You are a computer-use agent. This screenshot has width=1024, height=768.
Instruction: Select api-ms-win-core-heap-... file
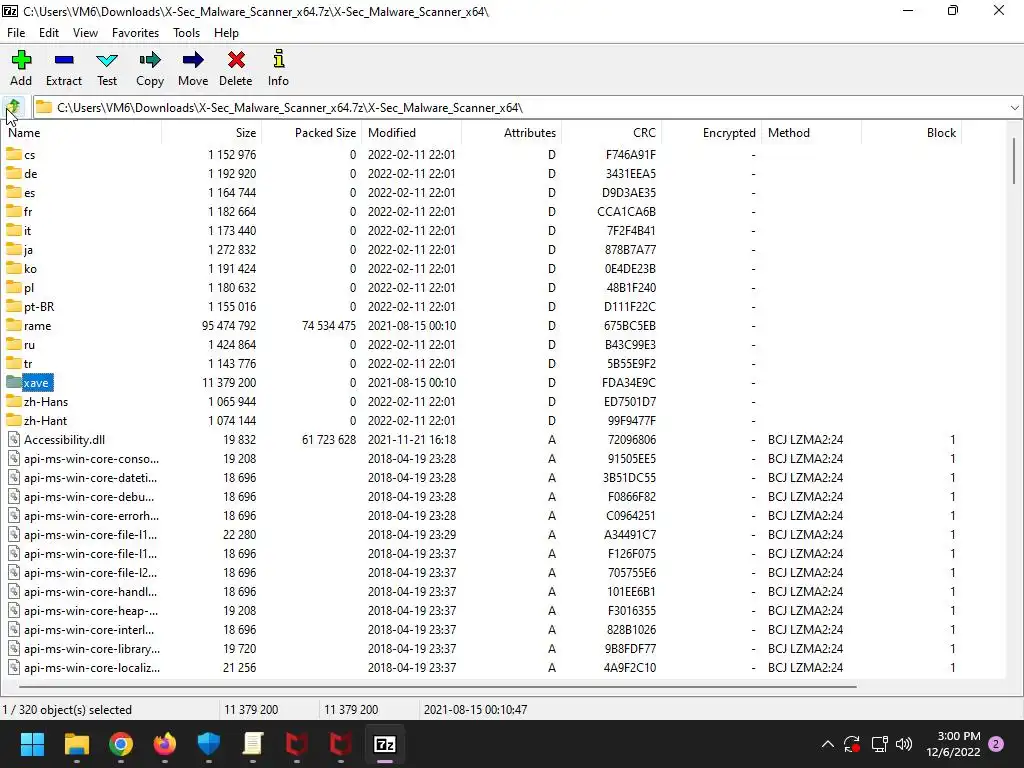[x=91, y=611]
